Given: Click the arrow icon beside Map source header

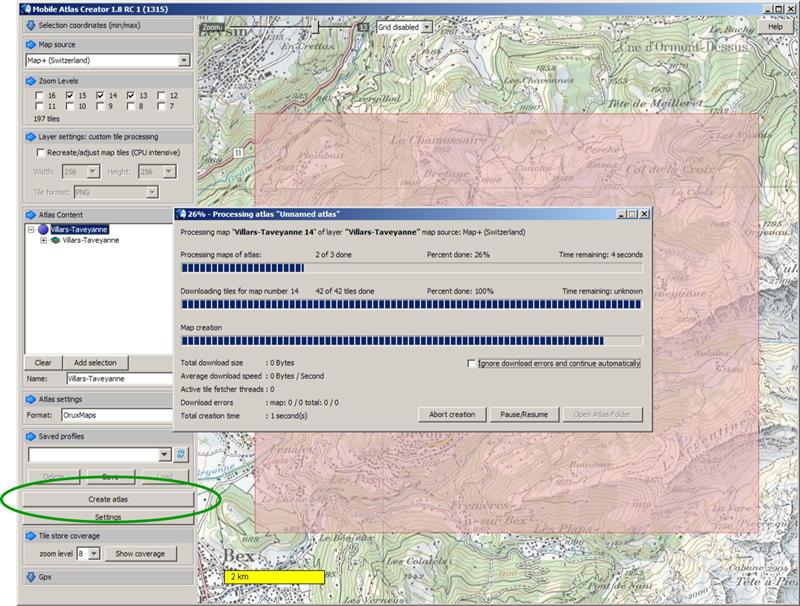Looking at the screenshot, I should pyautogui.click(x=29, y=45).
